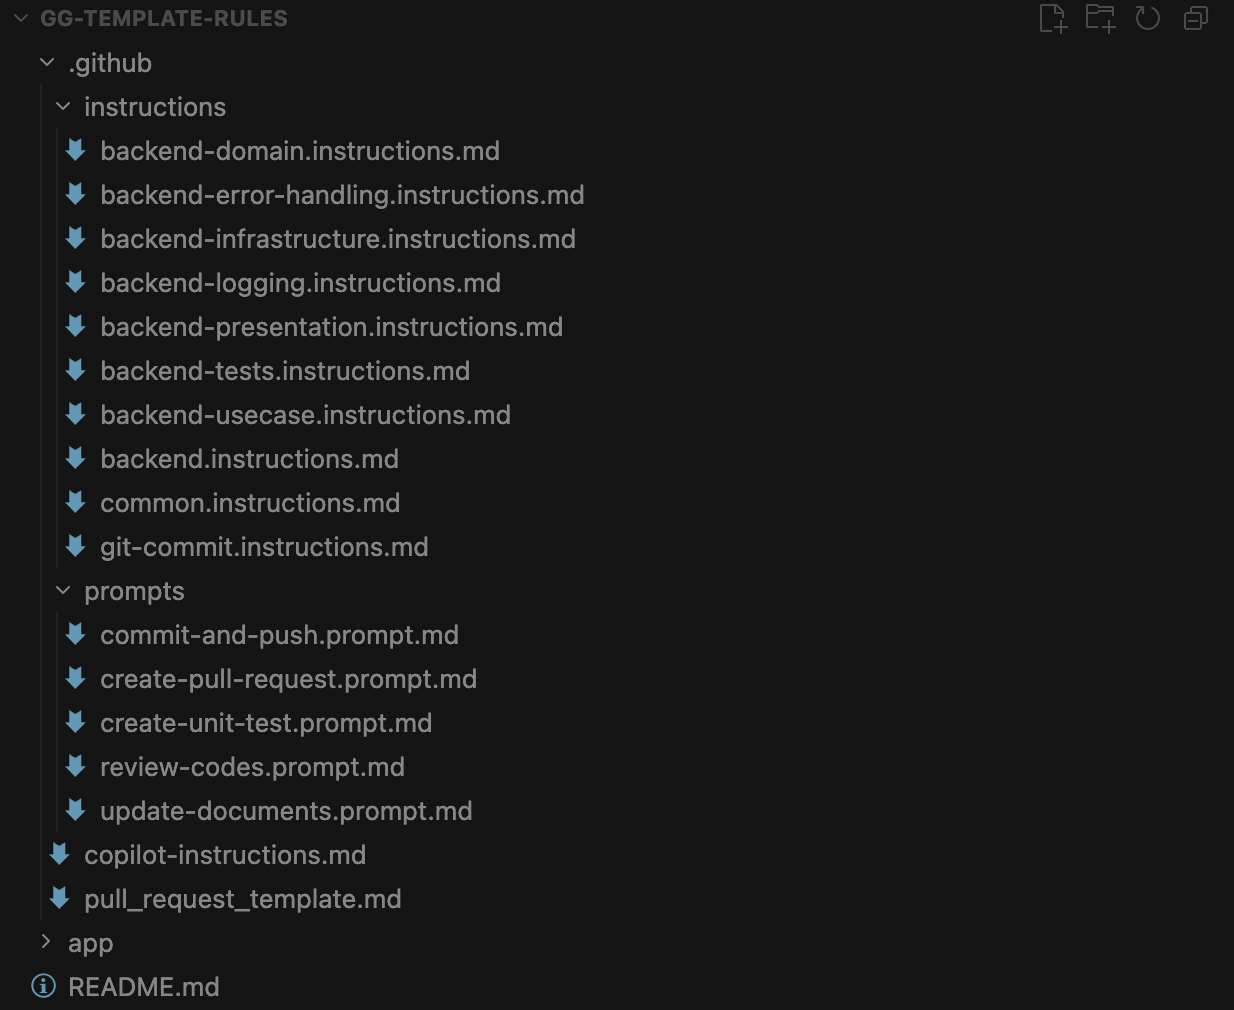The height and width of the screenshot is (1010, 1234).
Task: Collapse the .github folder chevron
Action: point(46,63)
